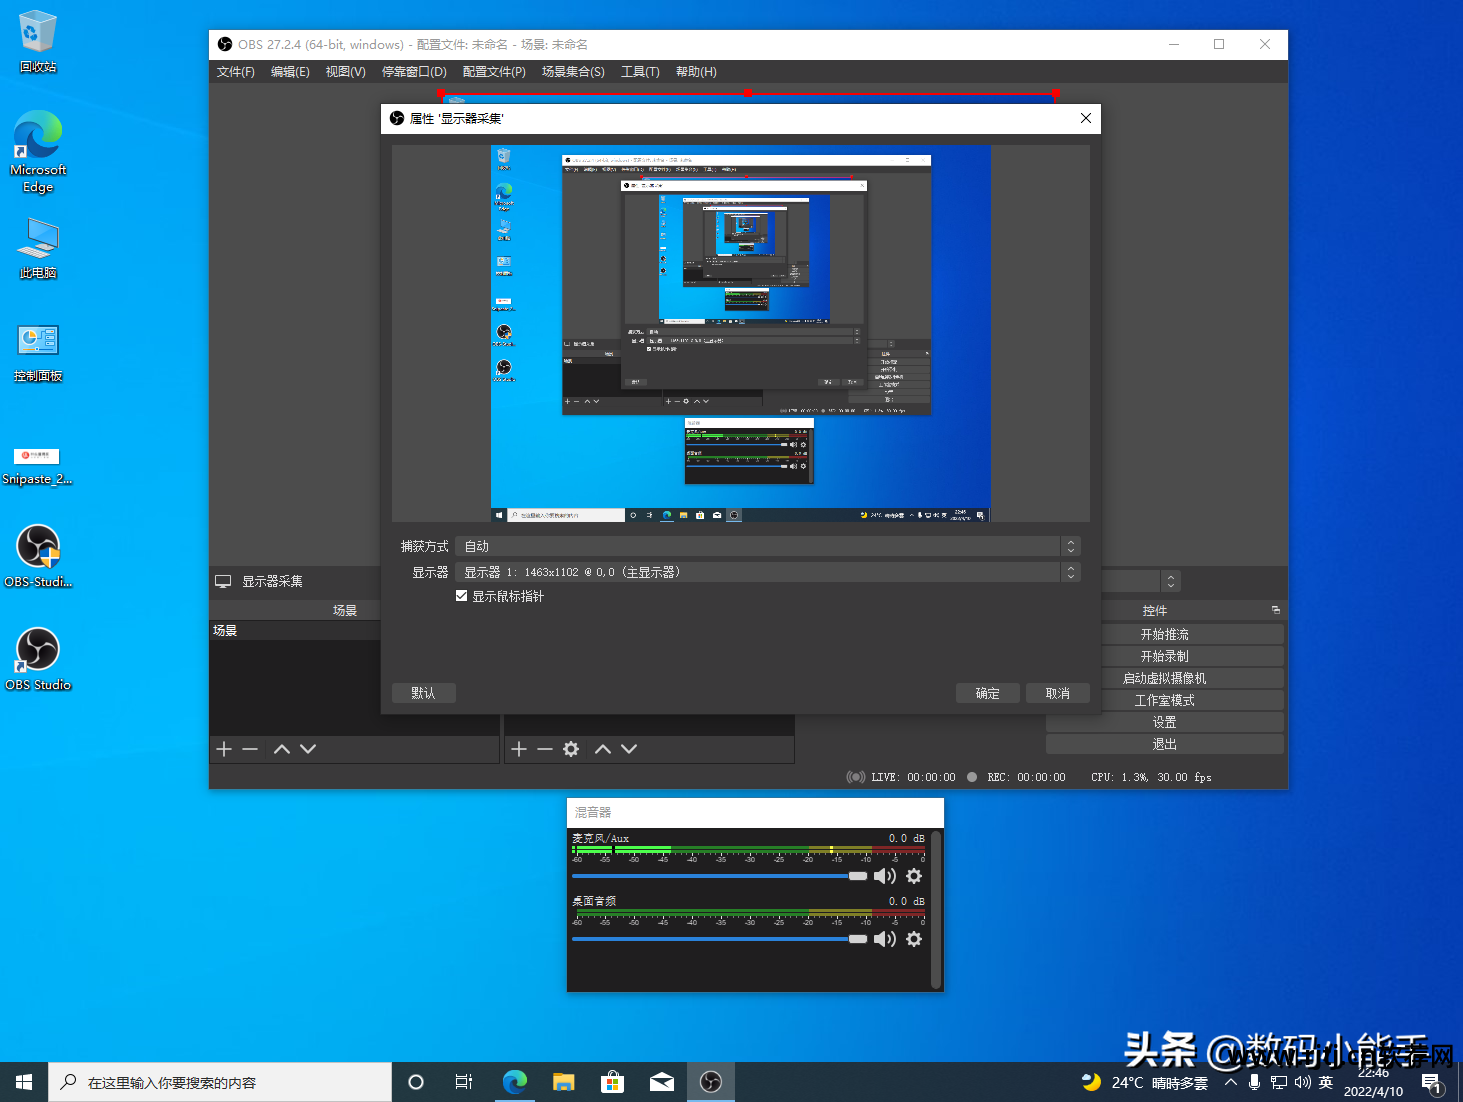1463x1102 pixels.
Task: Close the 属性 '显示器采集' dialog
Action: tap(1086, 118)
